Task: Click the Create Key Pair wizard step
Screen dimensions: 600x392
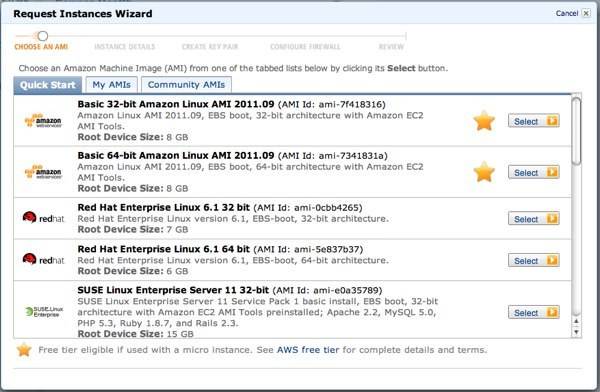Action: click(210, 47)
